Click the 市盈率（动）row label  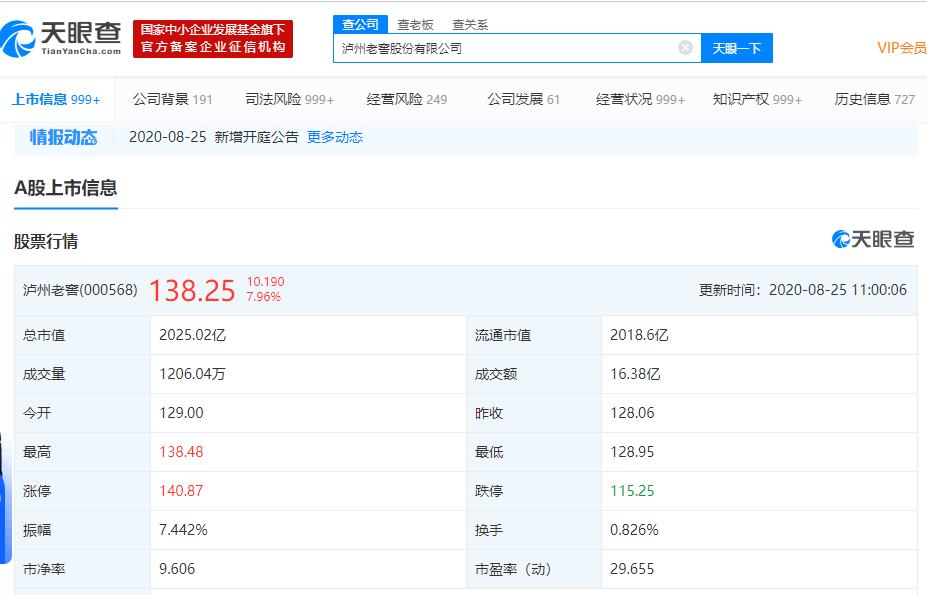point(513,569)
